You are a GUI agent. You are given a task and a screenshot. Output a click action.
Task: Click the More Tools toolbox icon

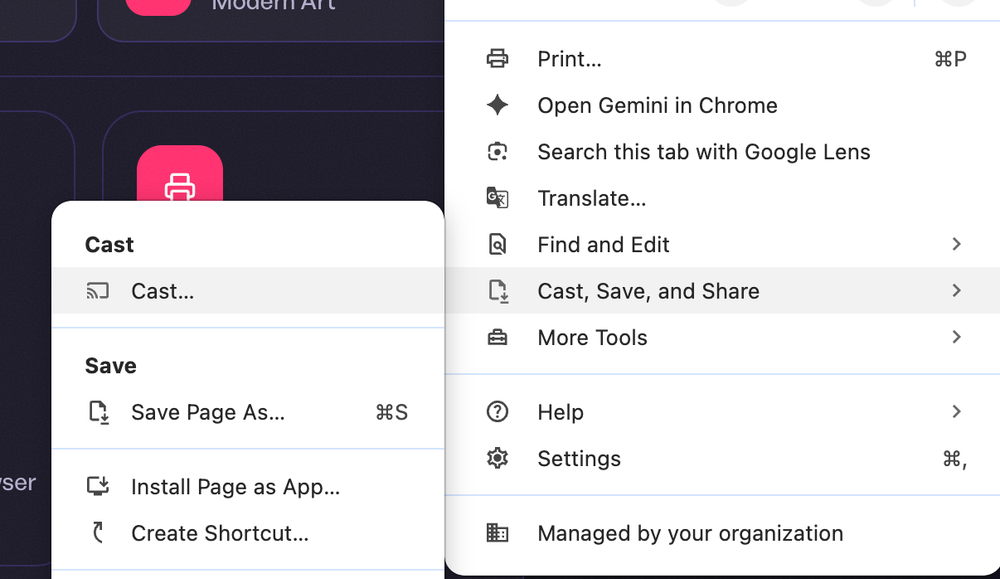(x=497, y=337)
